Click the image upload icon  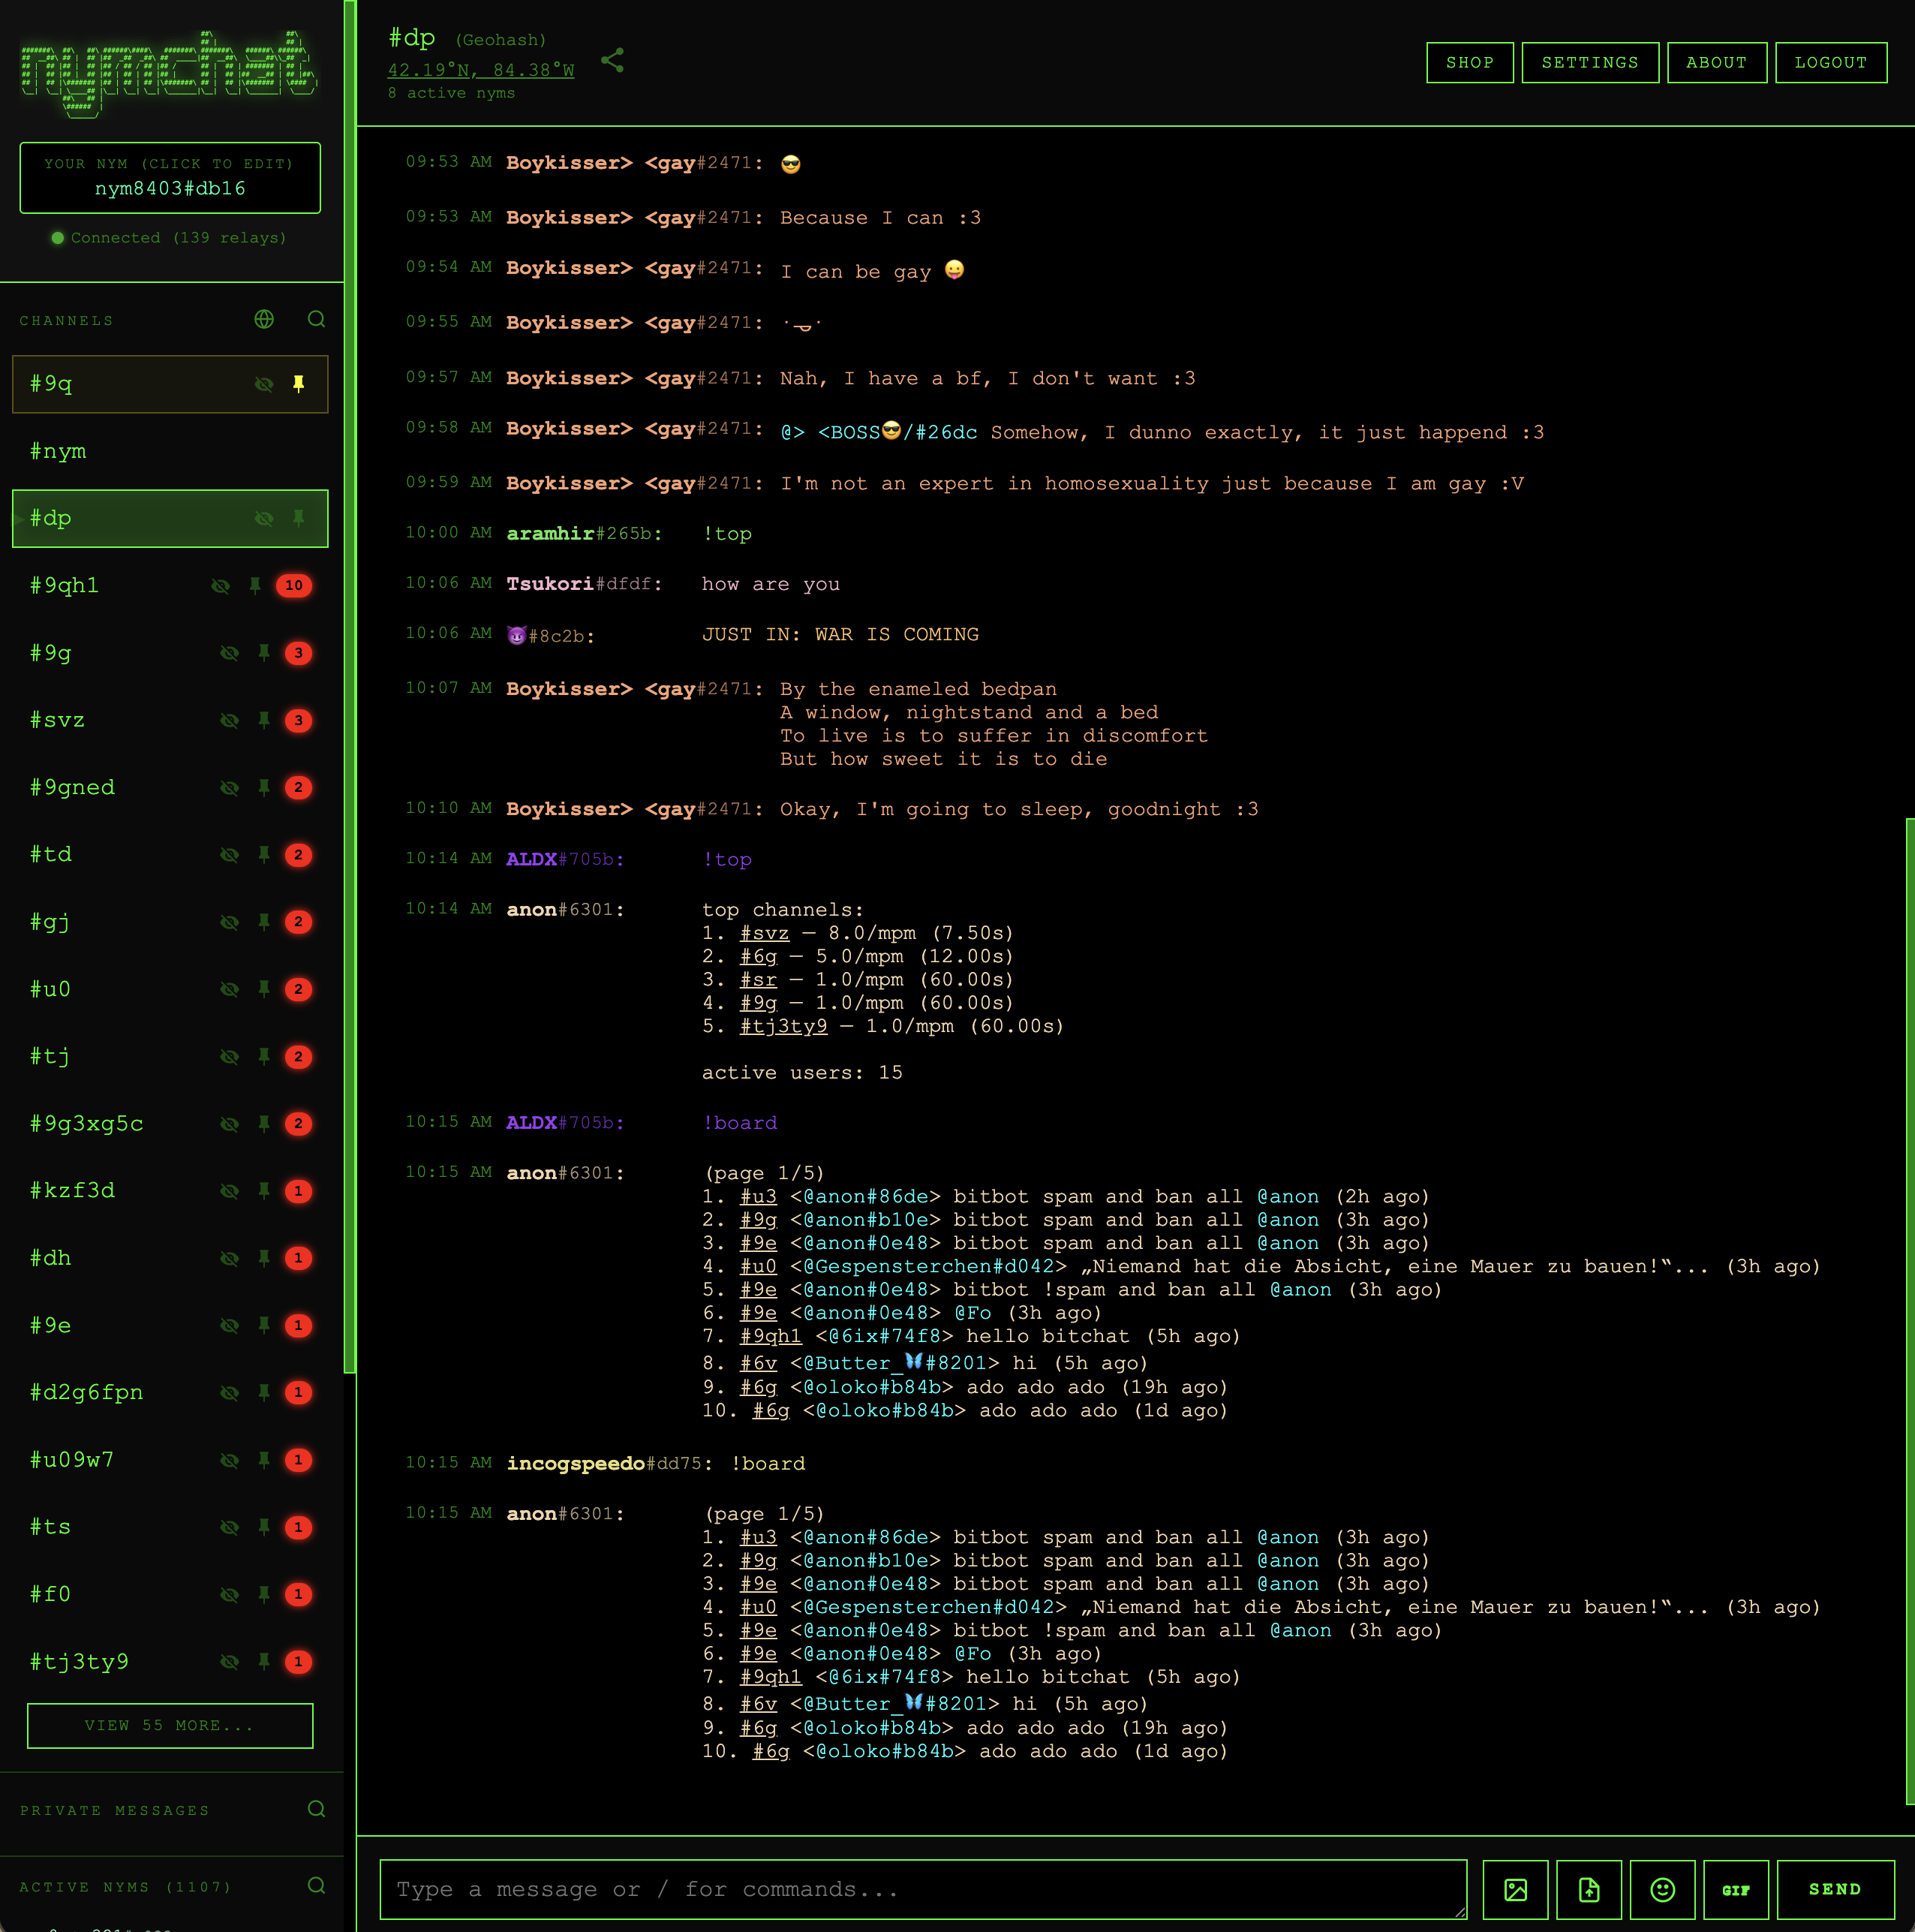click(1514, 1889)
